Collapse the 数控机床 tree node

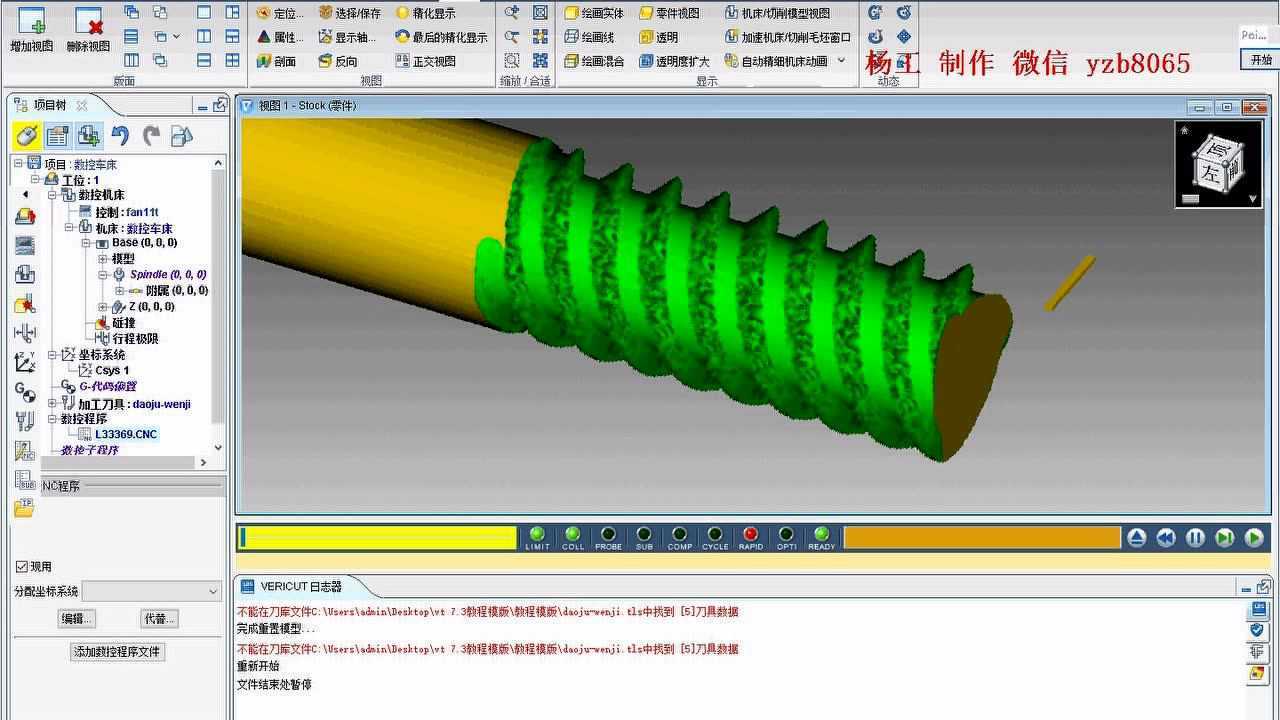[x=53, y=195]
